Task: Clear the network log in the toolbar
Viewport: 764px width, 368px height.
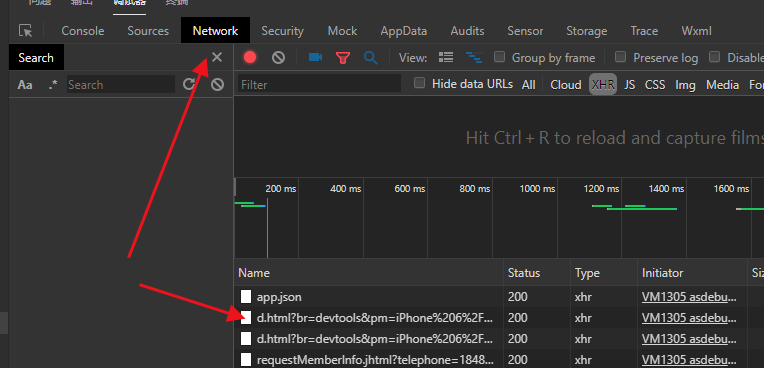Action: pyautogui.click(x=278, y=58)
